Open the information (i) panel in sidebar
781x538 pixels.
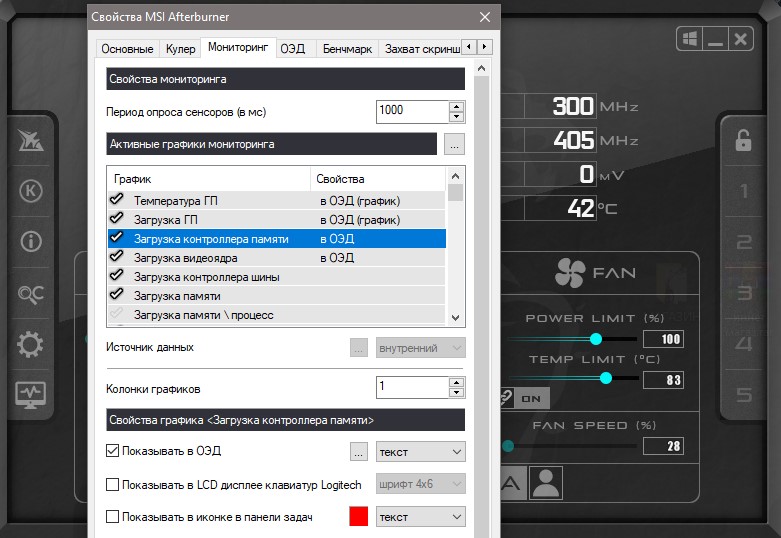coord(31,242)
